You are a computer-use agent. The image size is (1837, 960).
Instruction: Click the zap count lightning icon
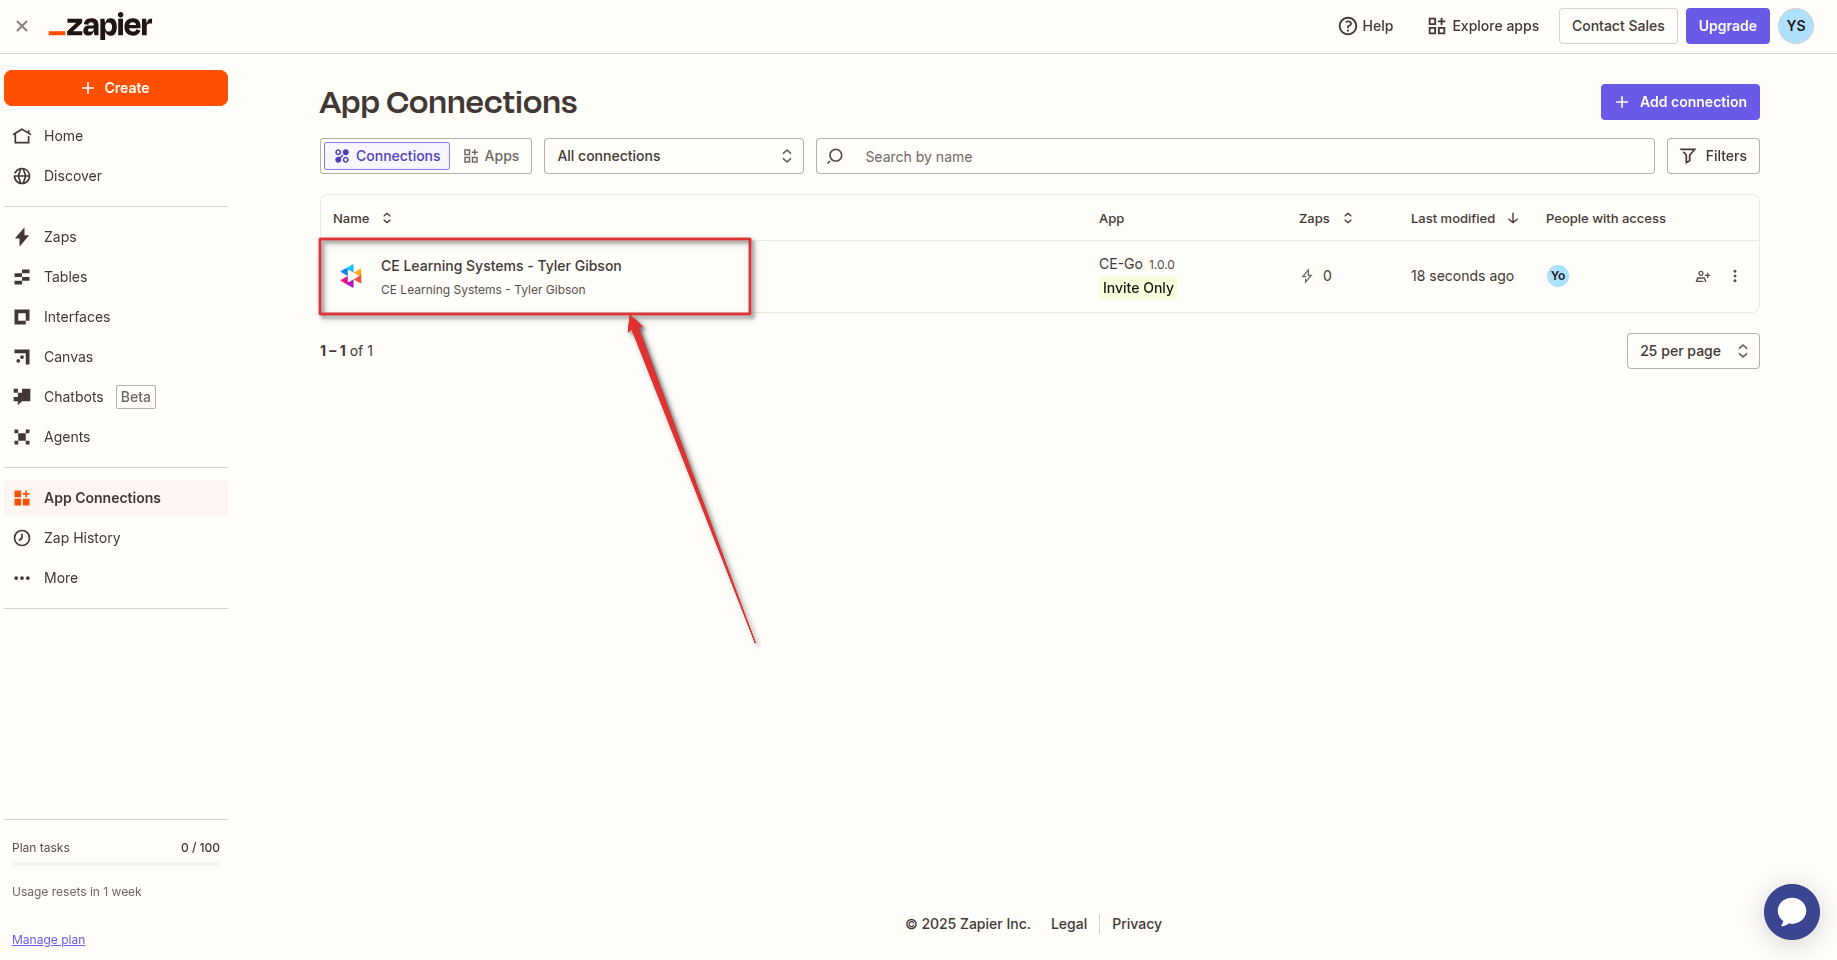click(1307, 276)
